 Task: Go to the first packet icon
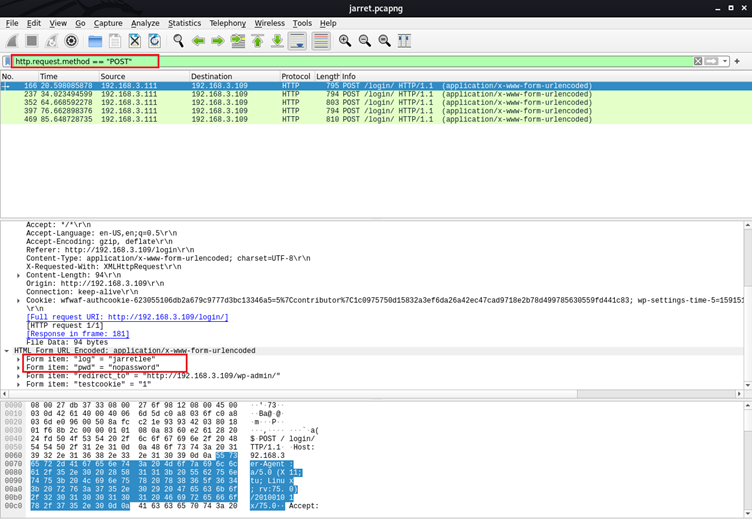point(257,41)
